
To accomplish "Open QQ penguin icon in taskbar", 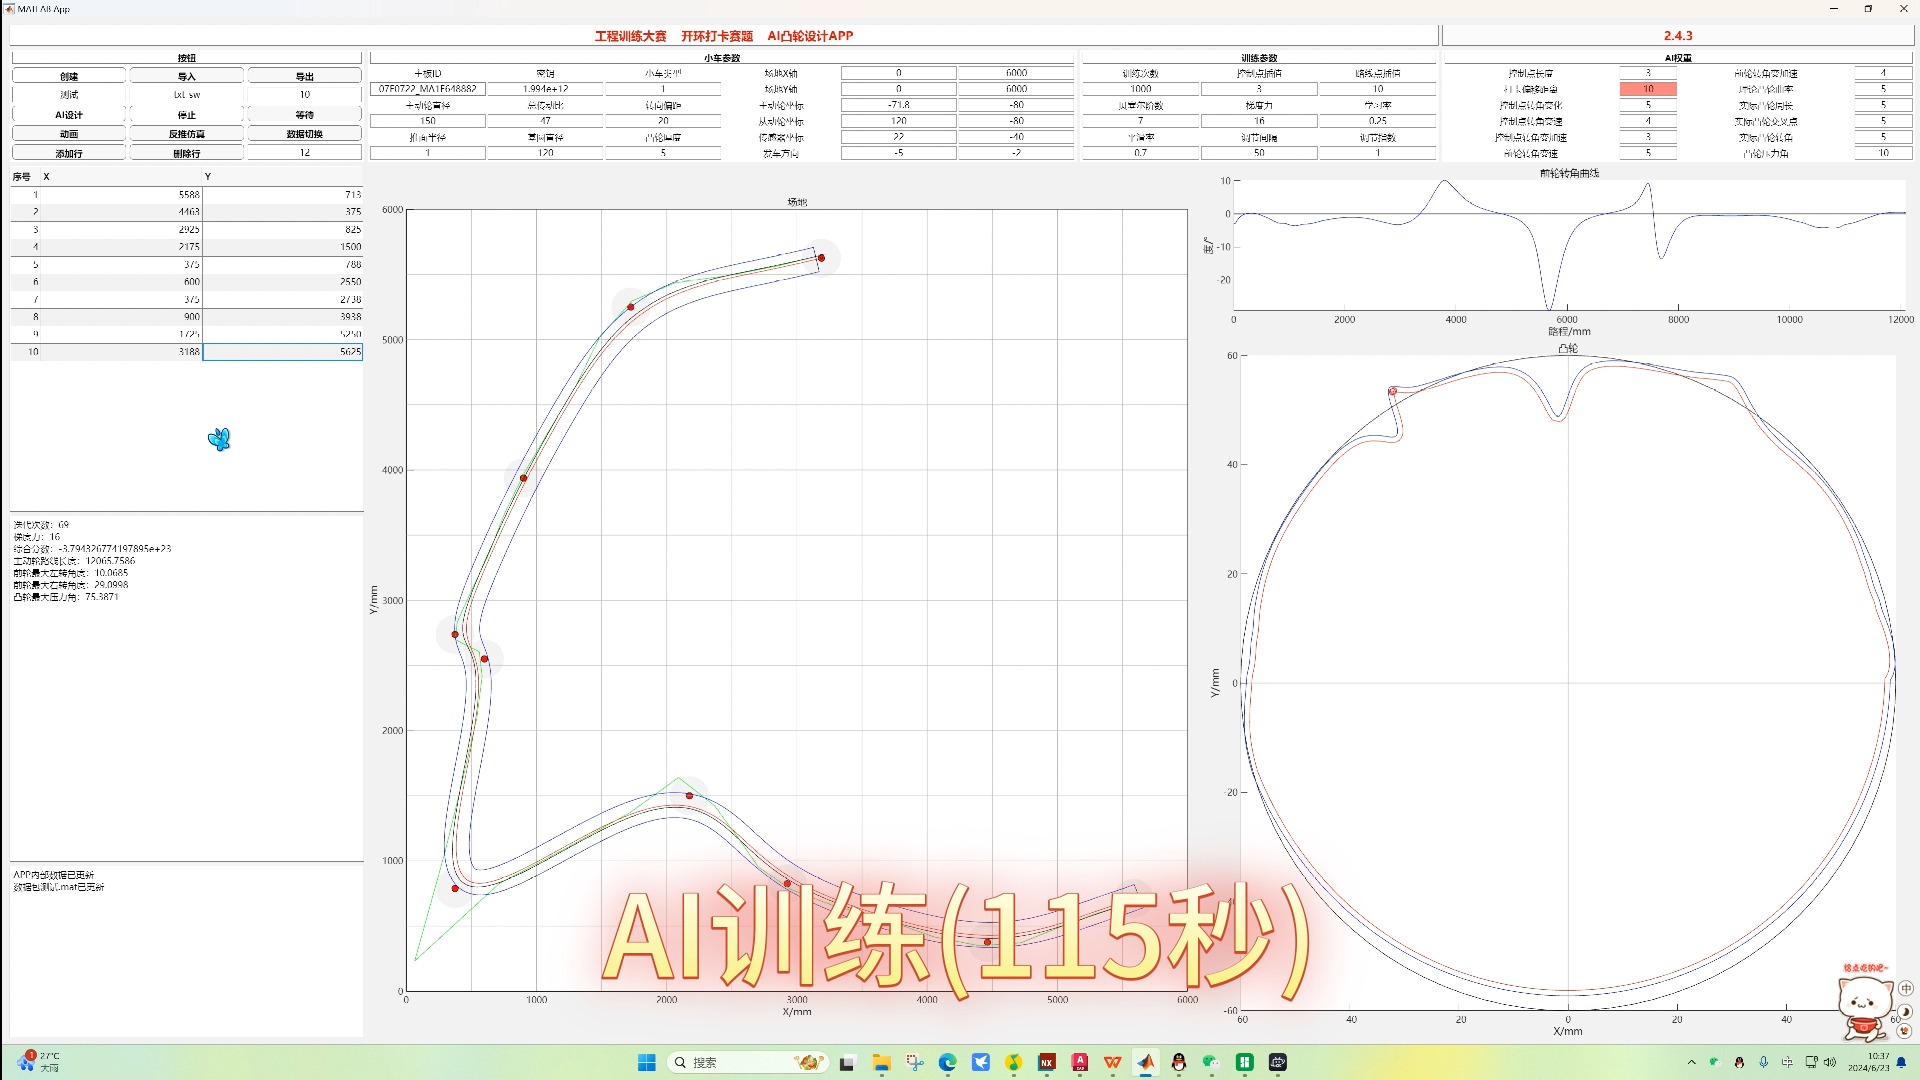I will 1179,1062.
